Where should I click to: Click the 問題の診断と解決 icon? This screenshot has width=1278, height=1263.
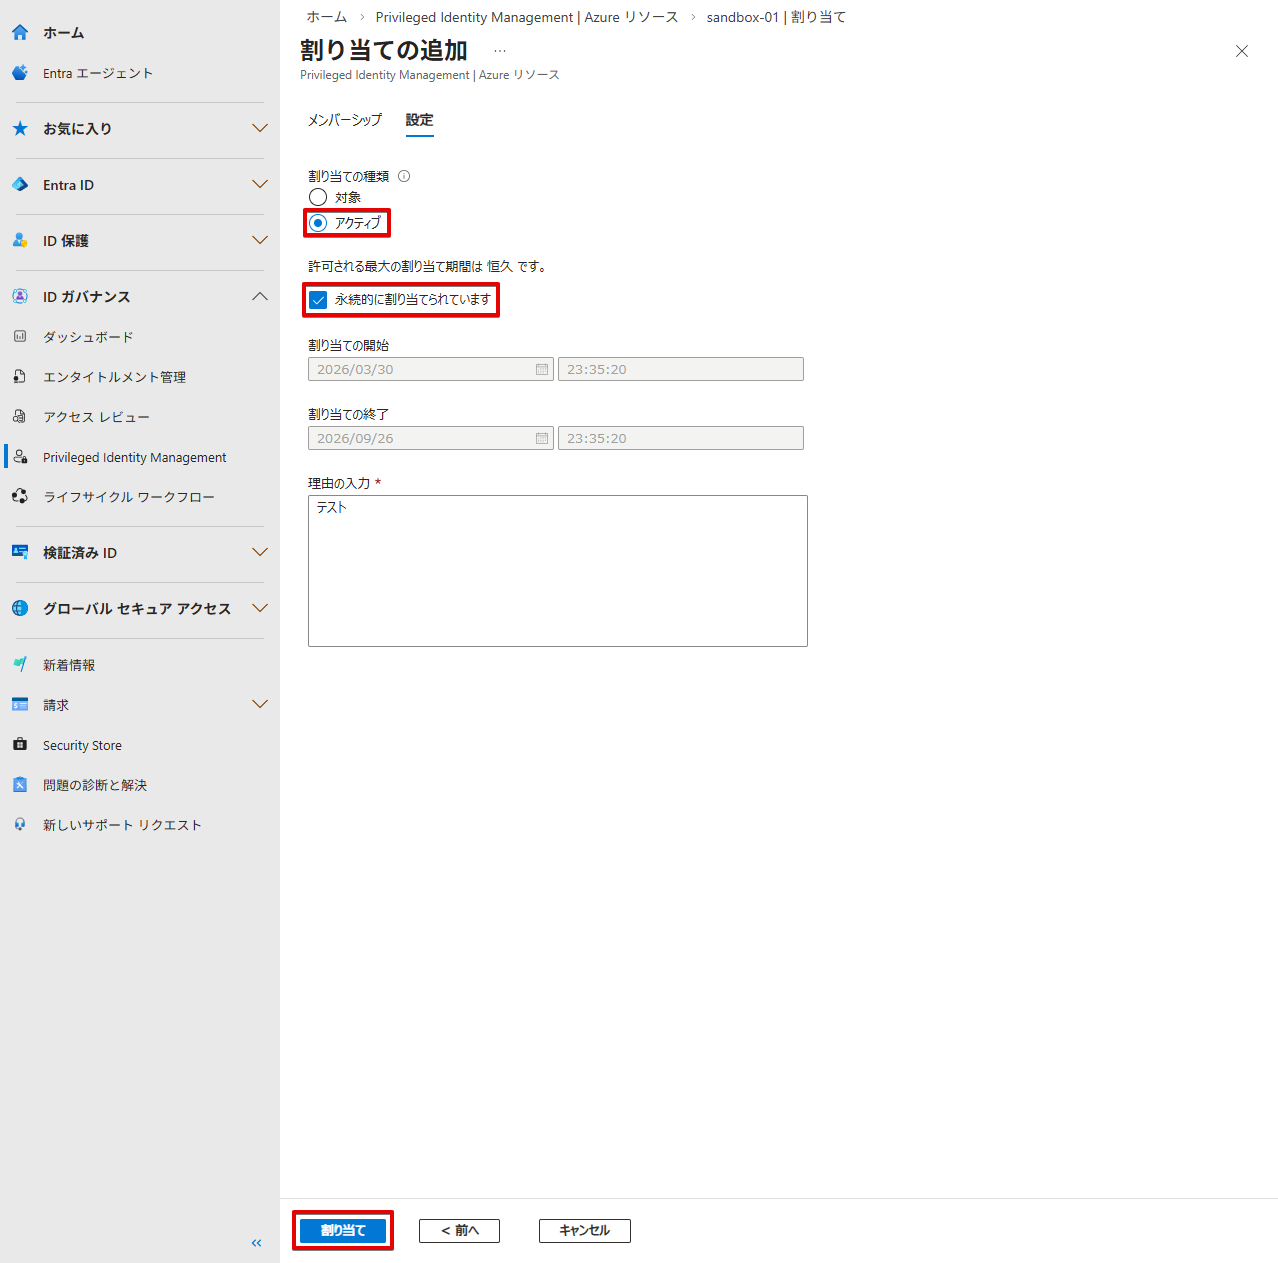20,785
